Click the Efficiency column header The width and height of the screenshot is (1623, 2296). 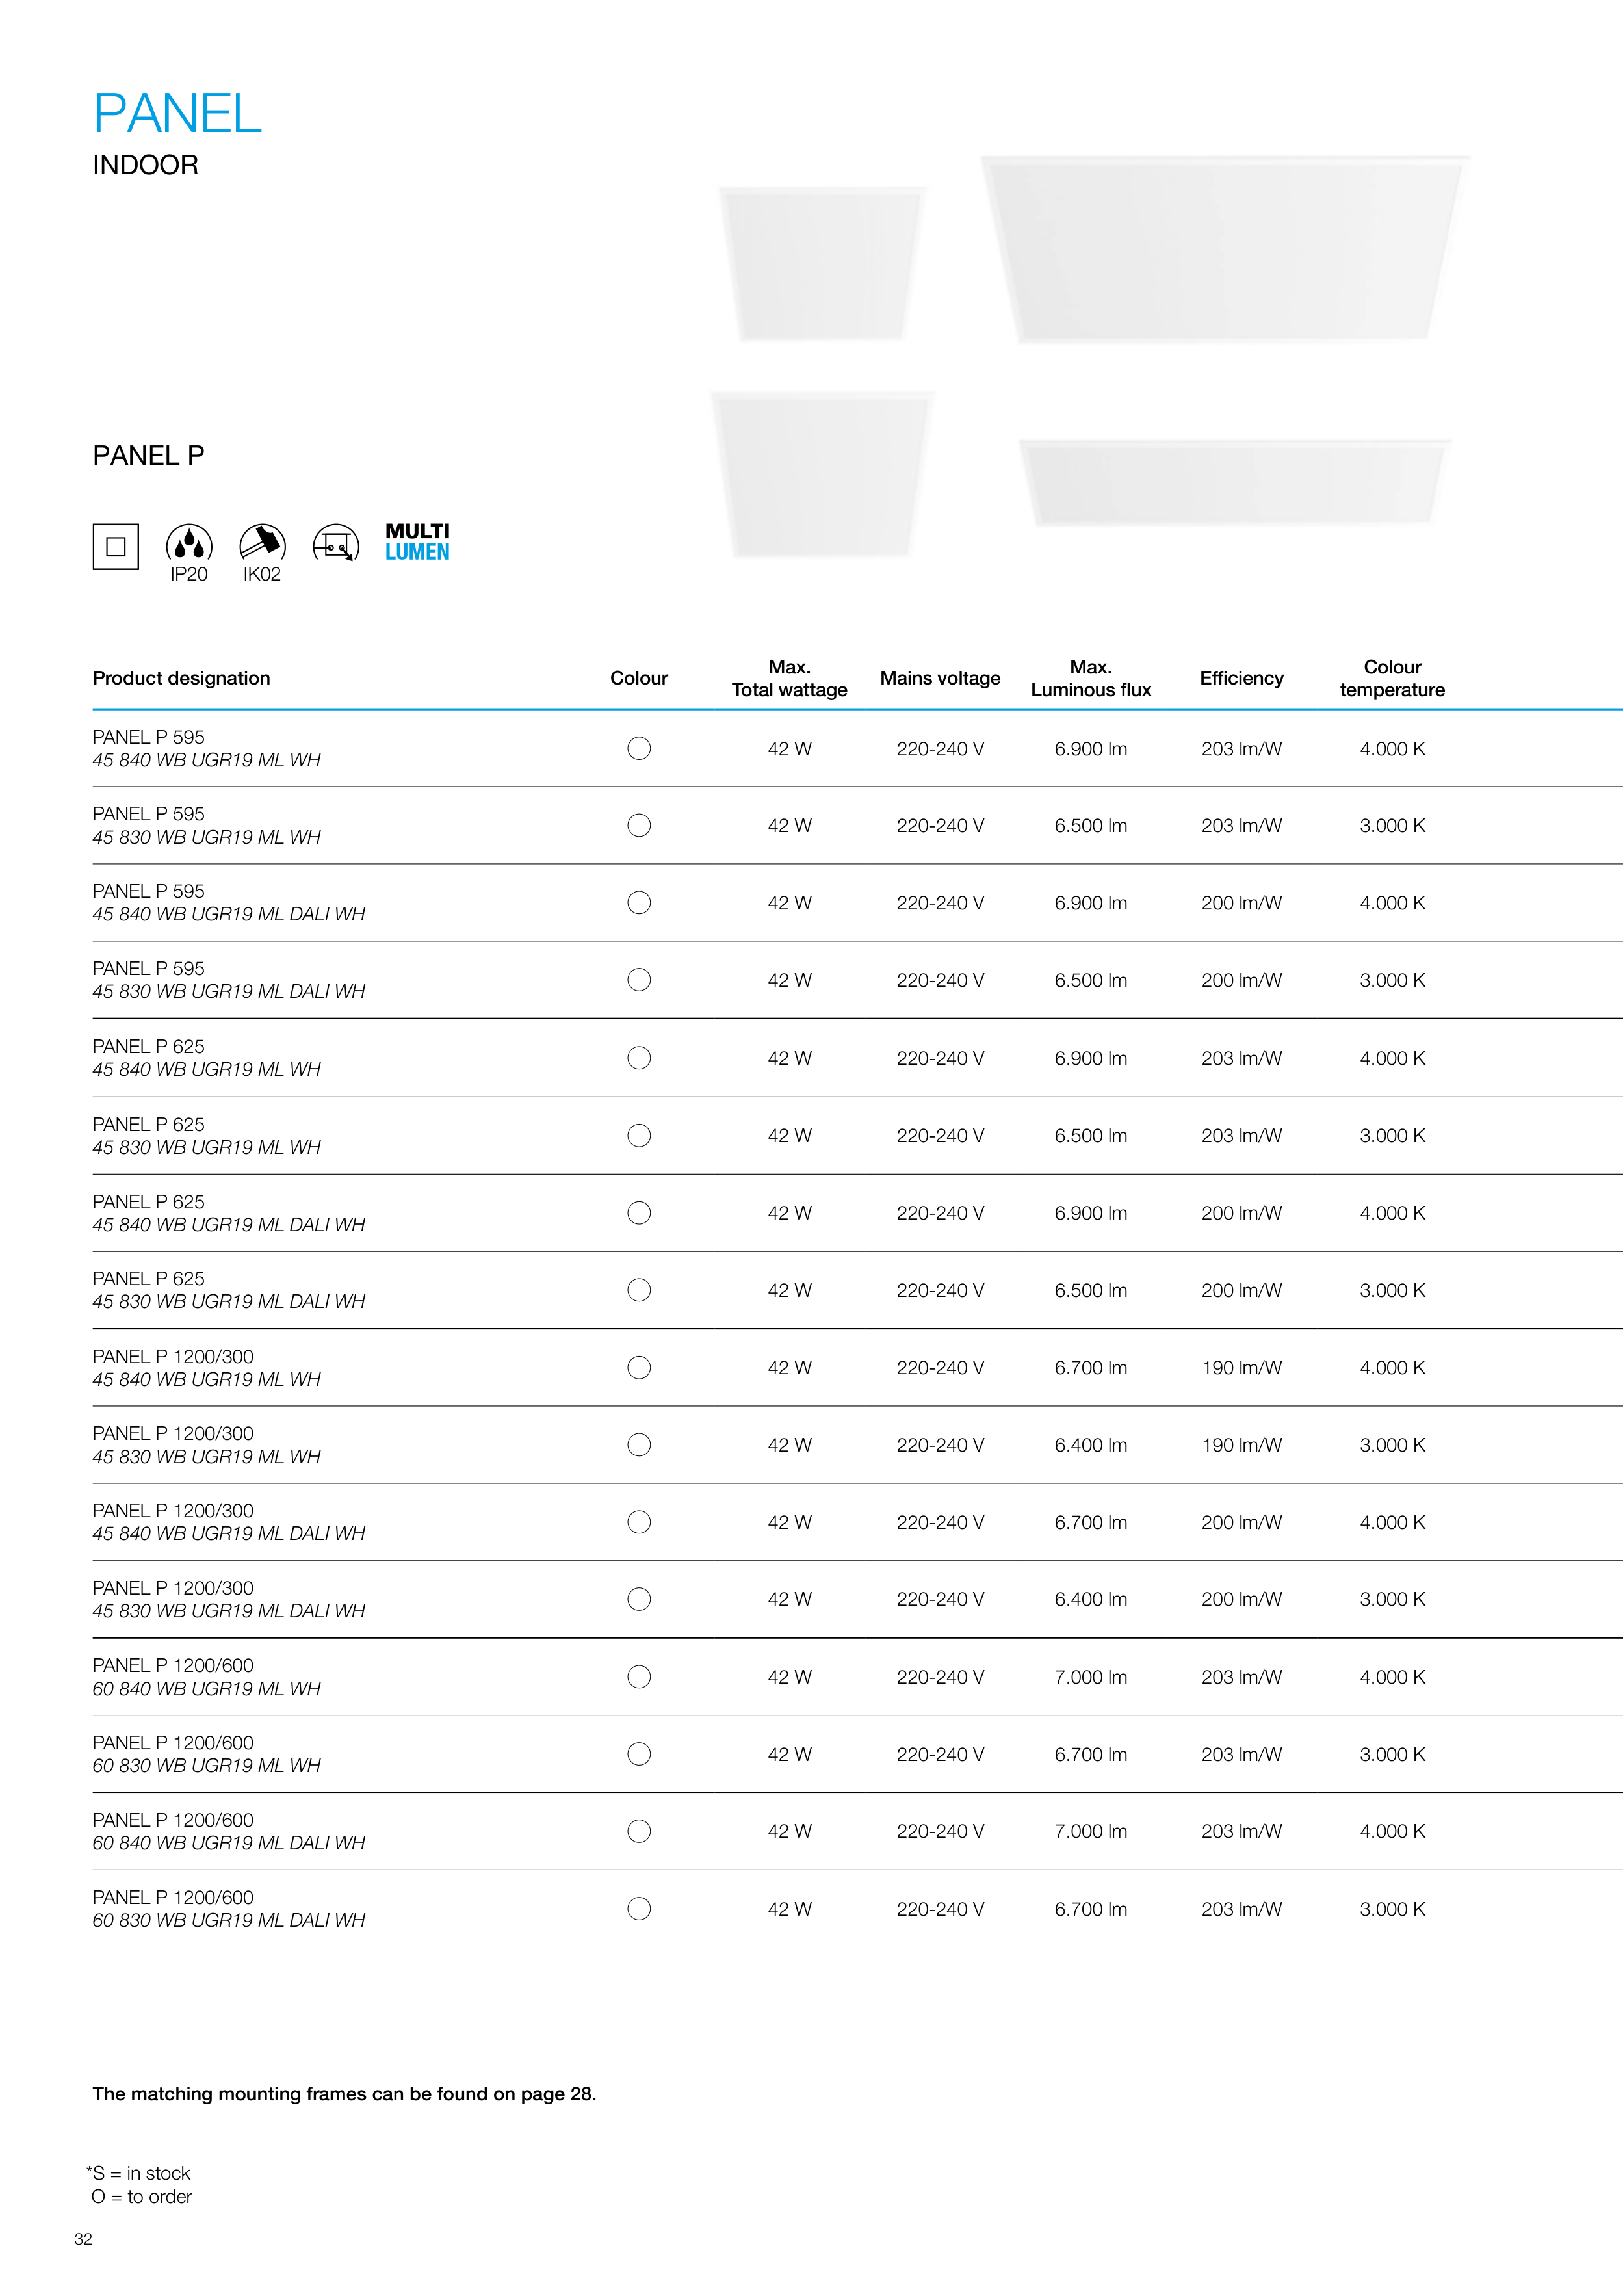click(1241, 678)
